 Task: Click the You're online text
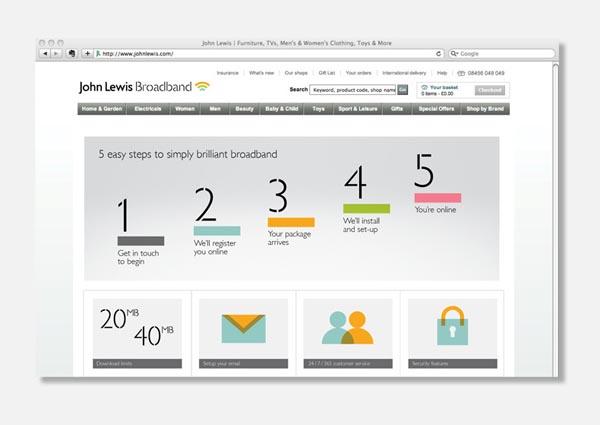tap(435, 210)
